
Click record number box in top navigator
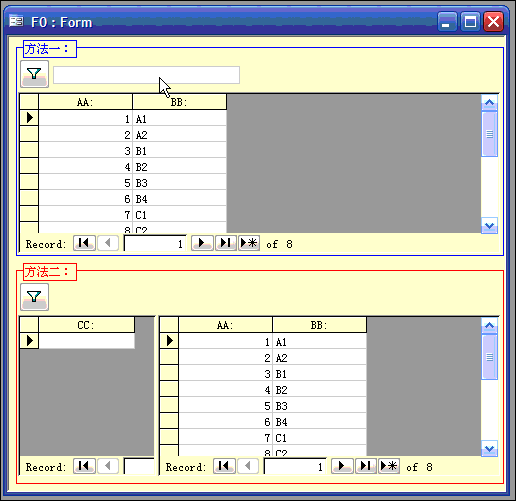(x=155, y=244)
